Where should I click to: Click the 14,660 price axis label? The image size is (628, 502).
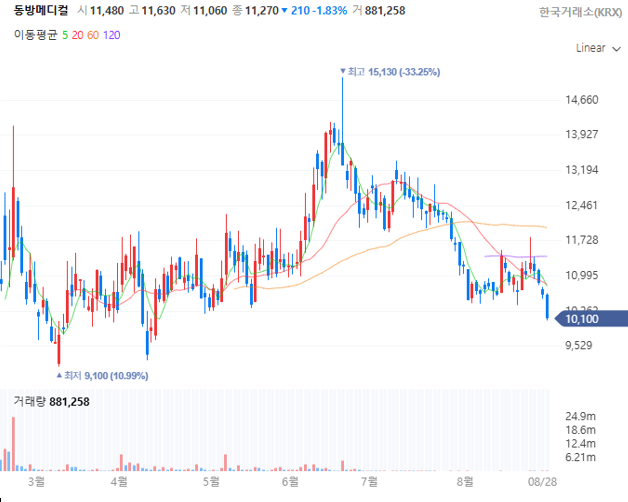581,100
